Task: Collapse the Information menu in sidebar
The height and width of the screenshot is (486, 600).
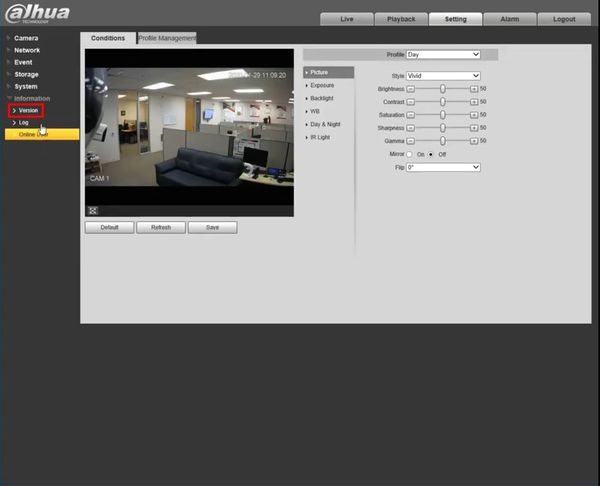Action: pyautogui.click(x=31, y=99)
